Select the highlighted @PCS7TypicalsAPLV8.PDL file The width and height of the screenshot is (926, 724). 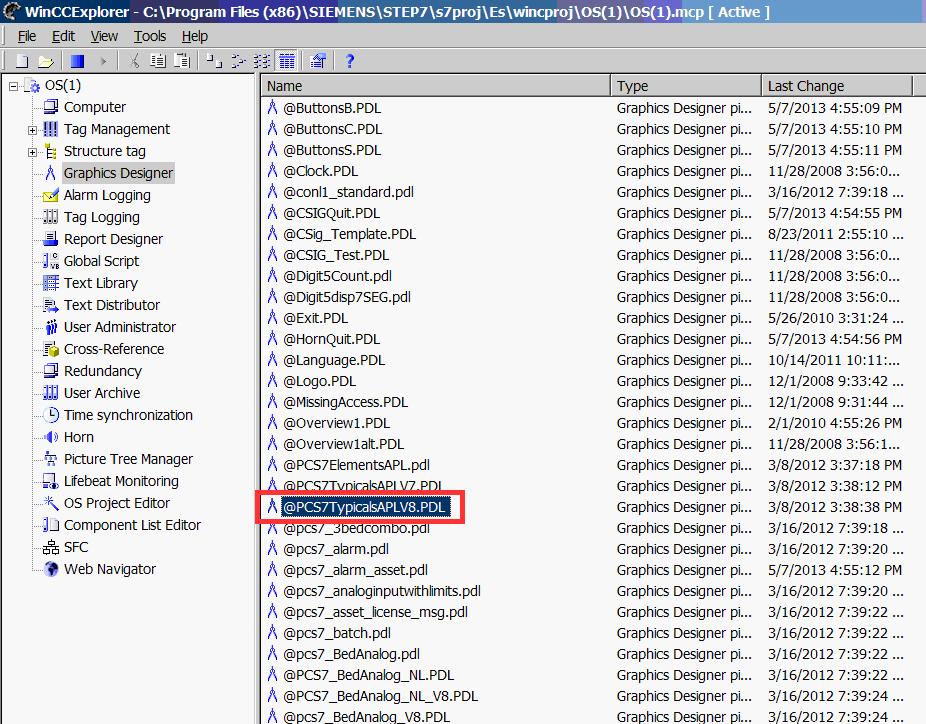[x=364, y=507]
